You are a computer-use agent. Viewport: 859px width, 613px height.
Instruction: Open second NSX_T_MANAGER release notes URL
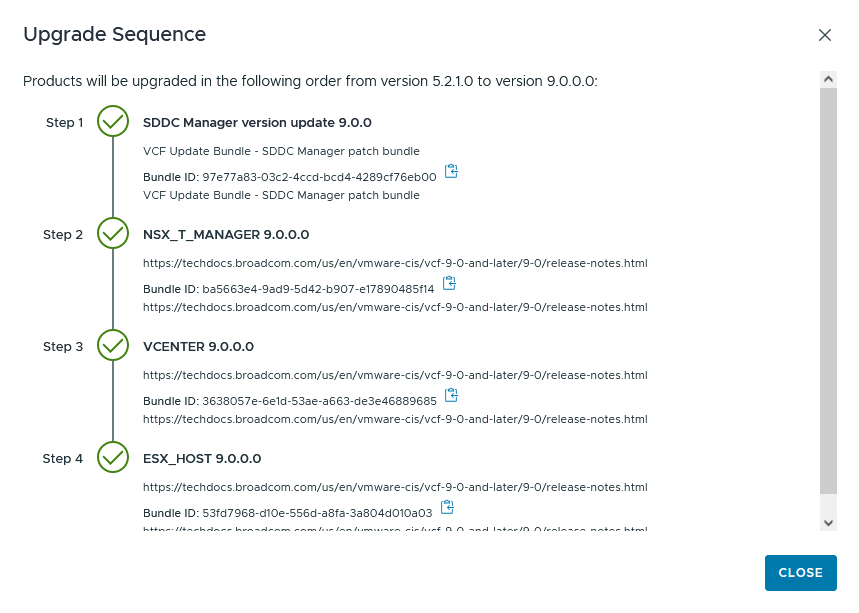click(395, 307)
